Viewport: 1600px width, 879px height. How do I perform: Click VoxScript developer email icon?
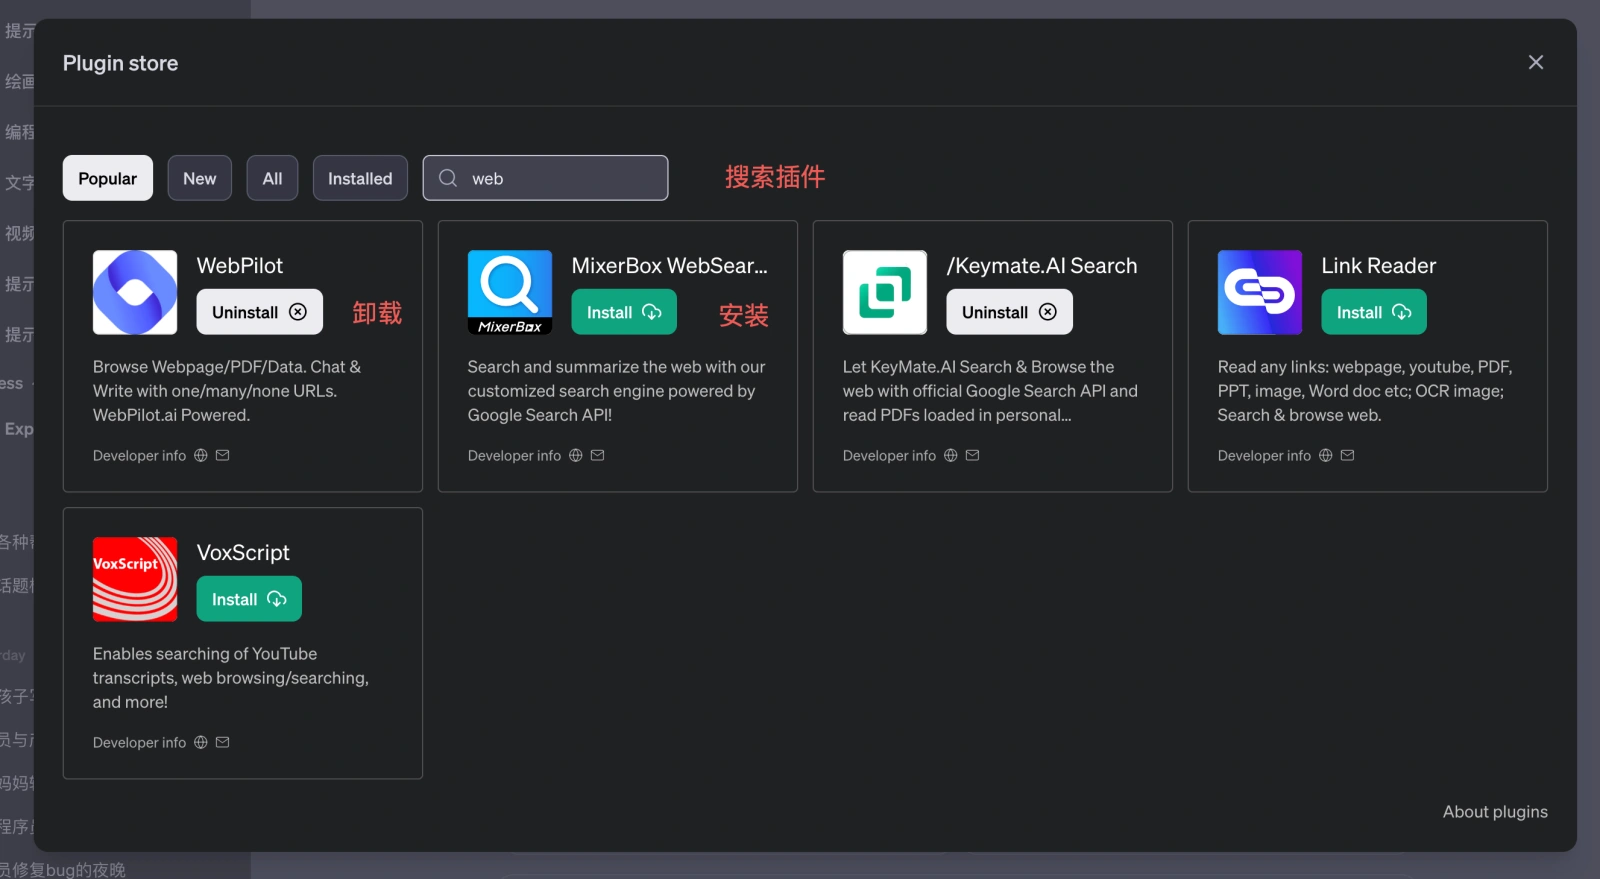(223, 743)
